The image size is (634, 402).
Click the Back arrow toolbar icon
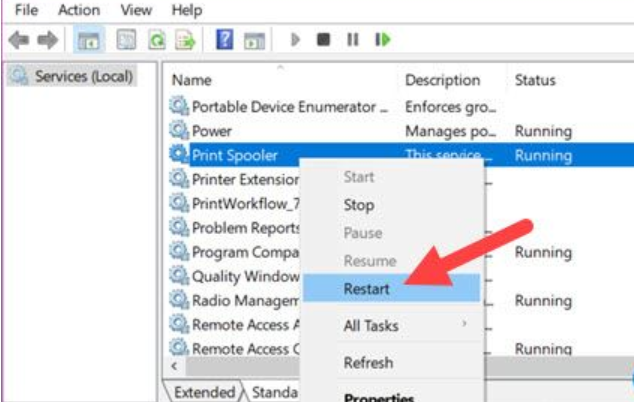[x=19, y=40]
